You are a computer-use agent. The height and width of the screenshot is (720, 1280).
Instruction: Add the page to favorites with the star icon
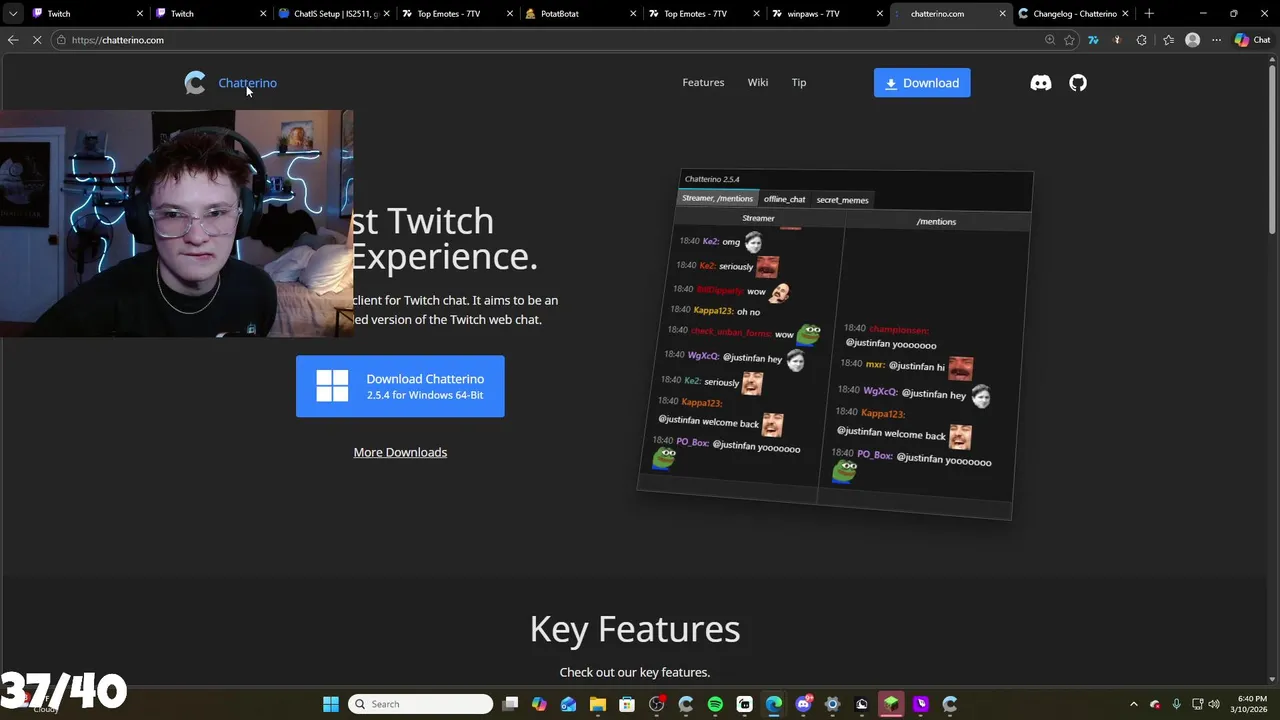pos(1070,40)
